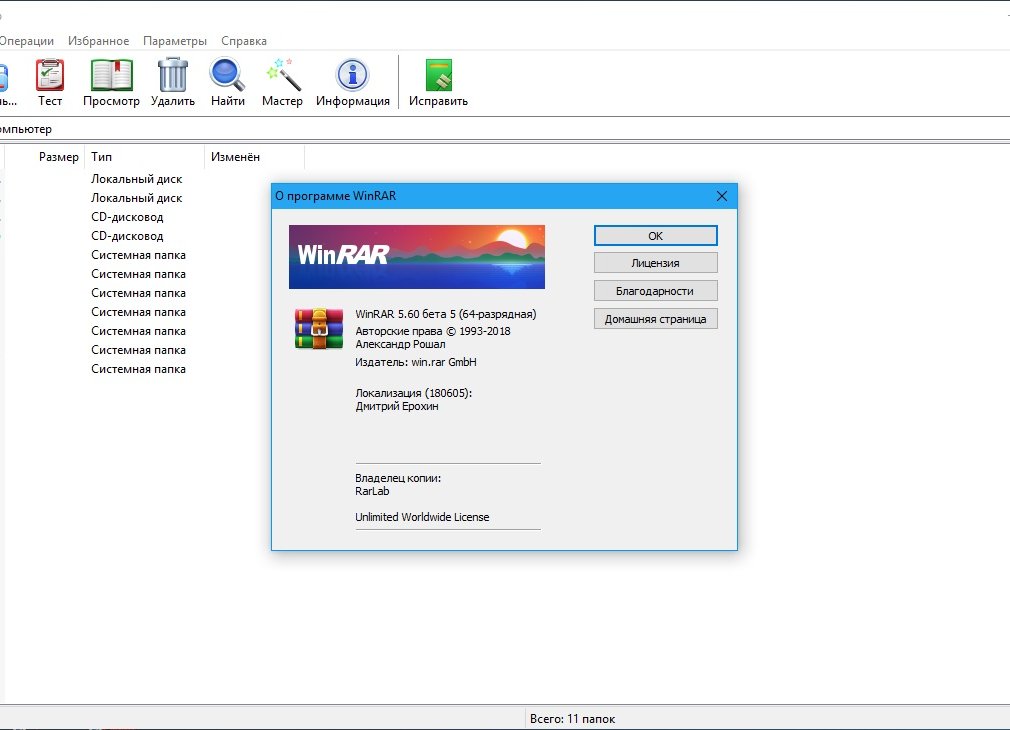Confirm the dialog with OK

(655, 236)
